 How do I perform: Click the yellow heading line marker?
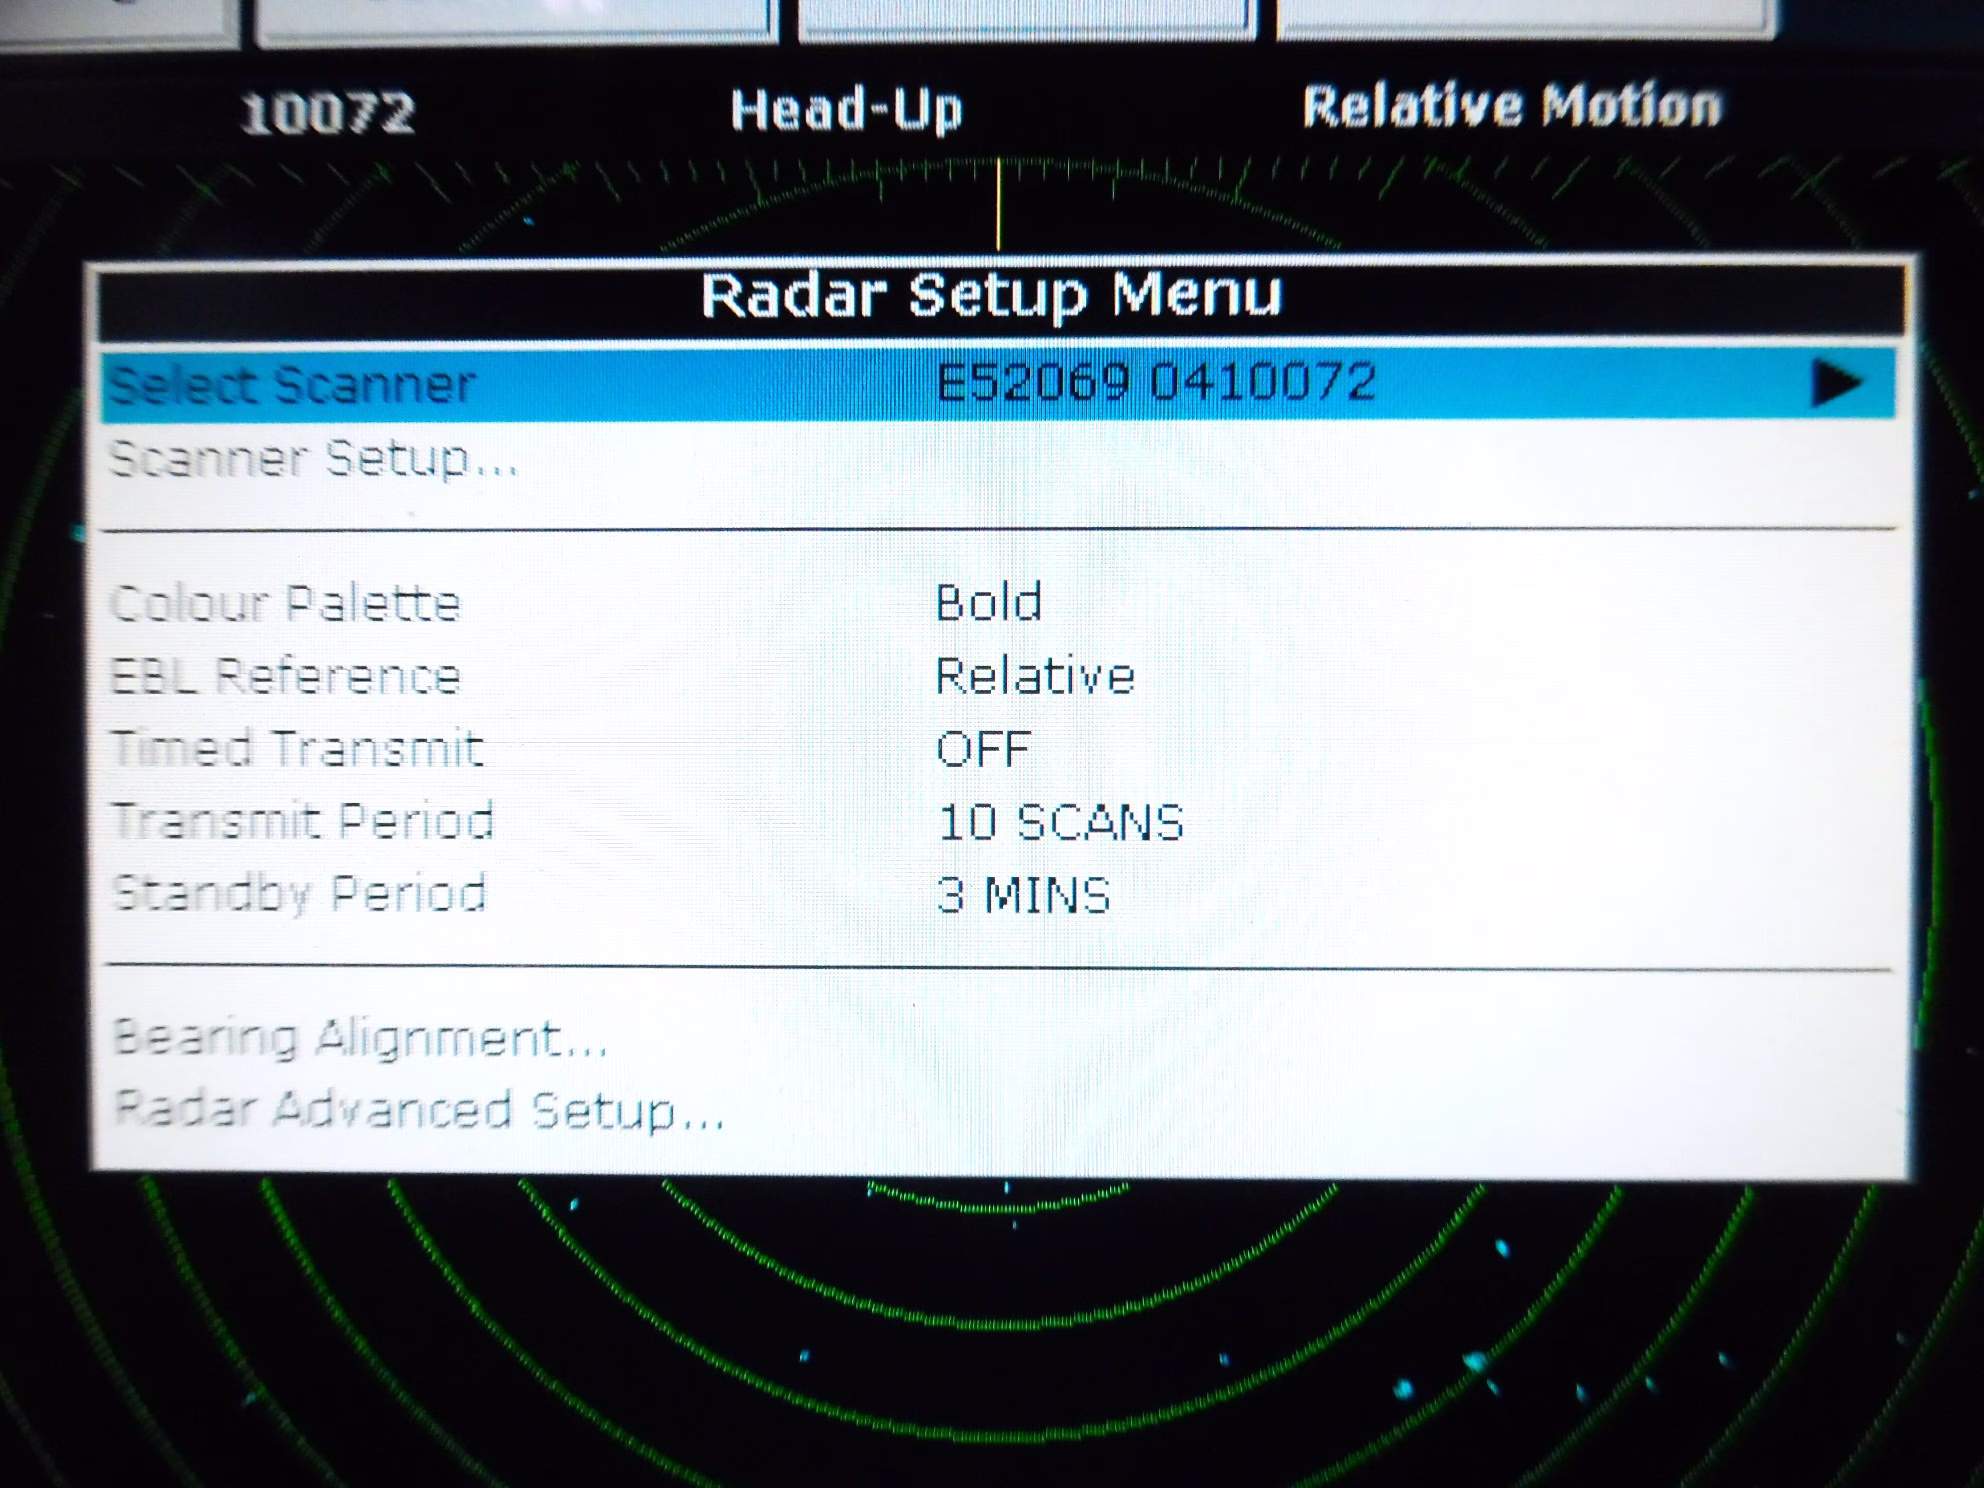point(998,204)
